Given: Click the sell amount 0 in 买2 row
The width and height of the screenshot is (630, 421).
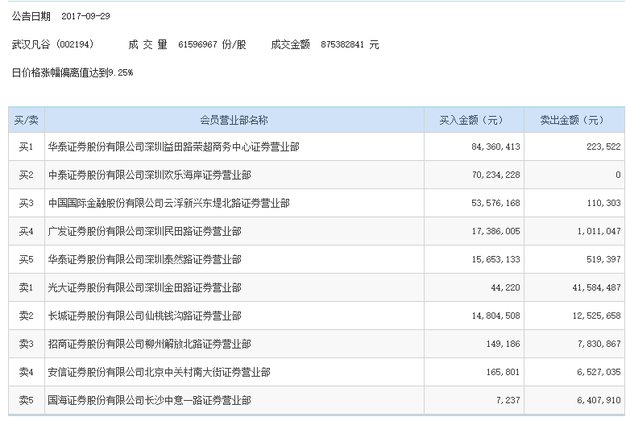Looking at the screenshot, I should click(618, 175).
